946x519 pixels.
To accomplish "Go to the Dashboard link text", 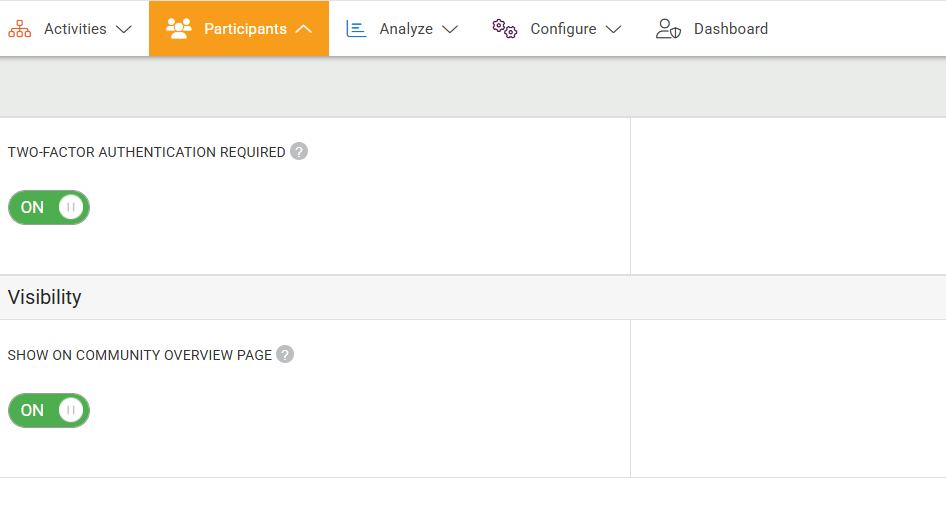I will pos(731,29).
